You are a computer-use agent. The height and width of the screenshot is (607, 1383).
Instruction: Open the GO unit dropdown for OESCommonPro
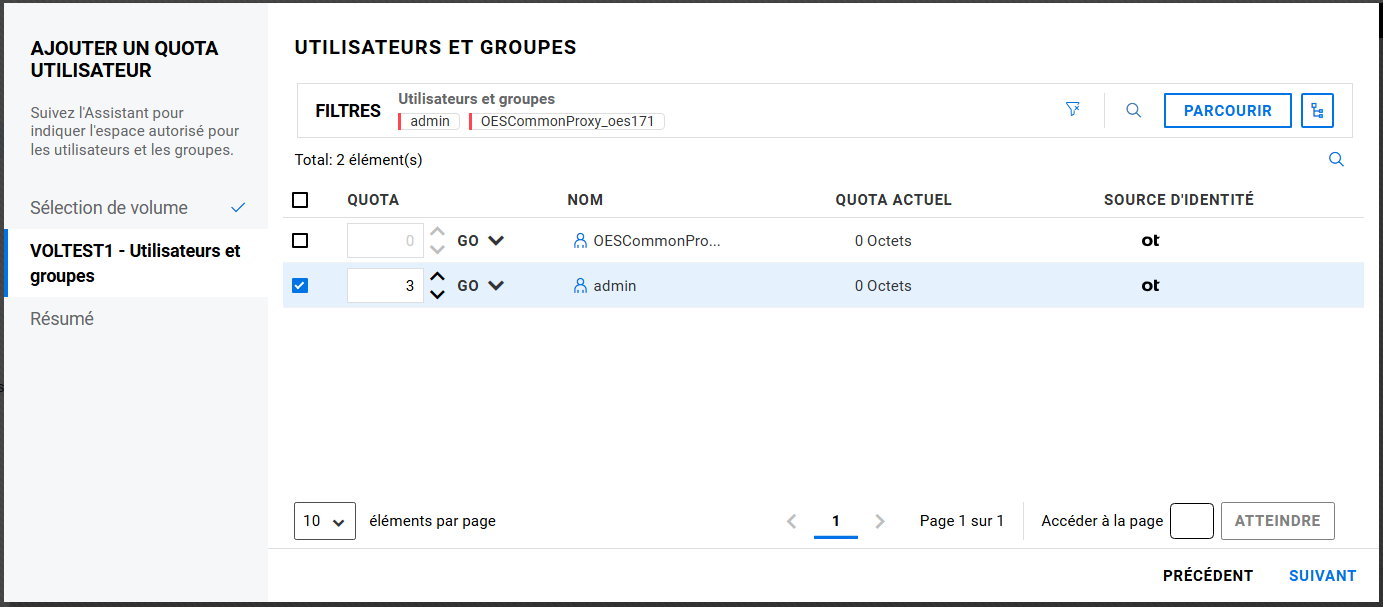495,241
